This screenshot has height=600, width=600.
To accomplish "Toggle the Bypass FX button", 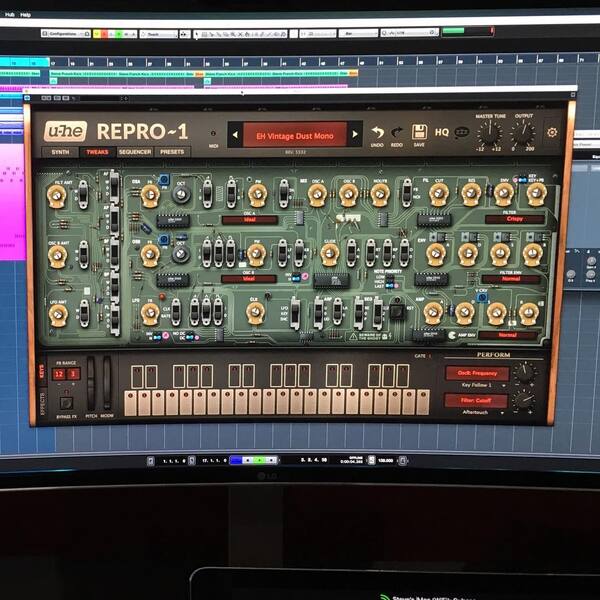I will [x=67, y=403].
